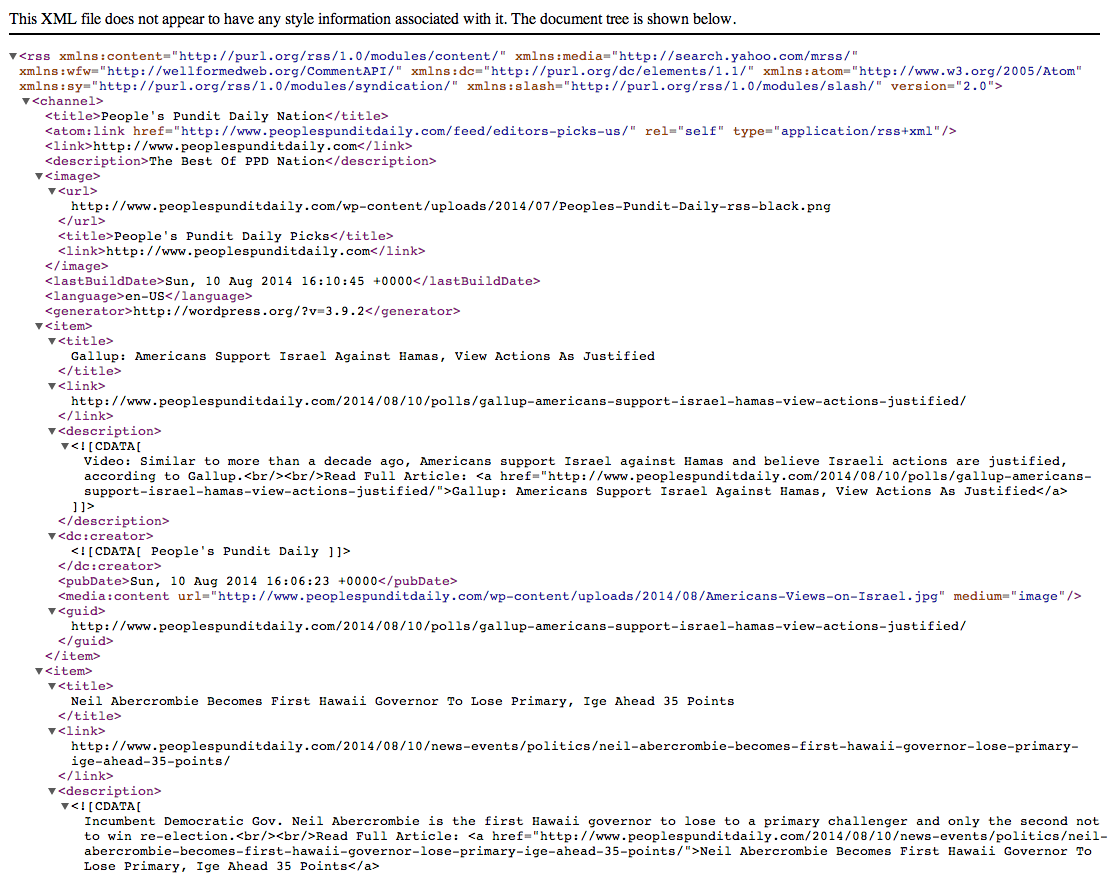1109x873 pixels.
Task: Collapse title node with Gallup headline
Action: pos(52,341)
